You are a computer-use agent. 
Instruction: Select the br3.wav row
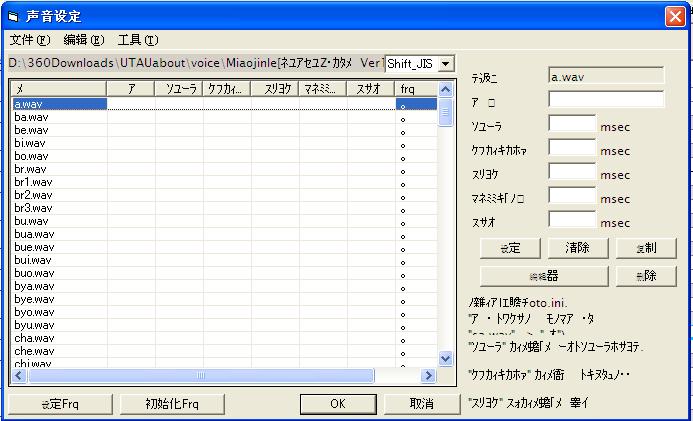(224, 208)
